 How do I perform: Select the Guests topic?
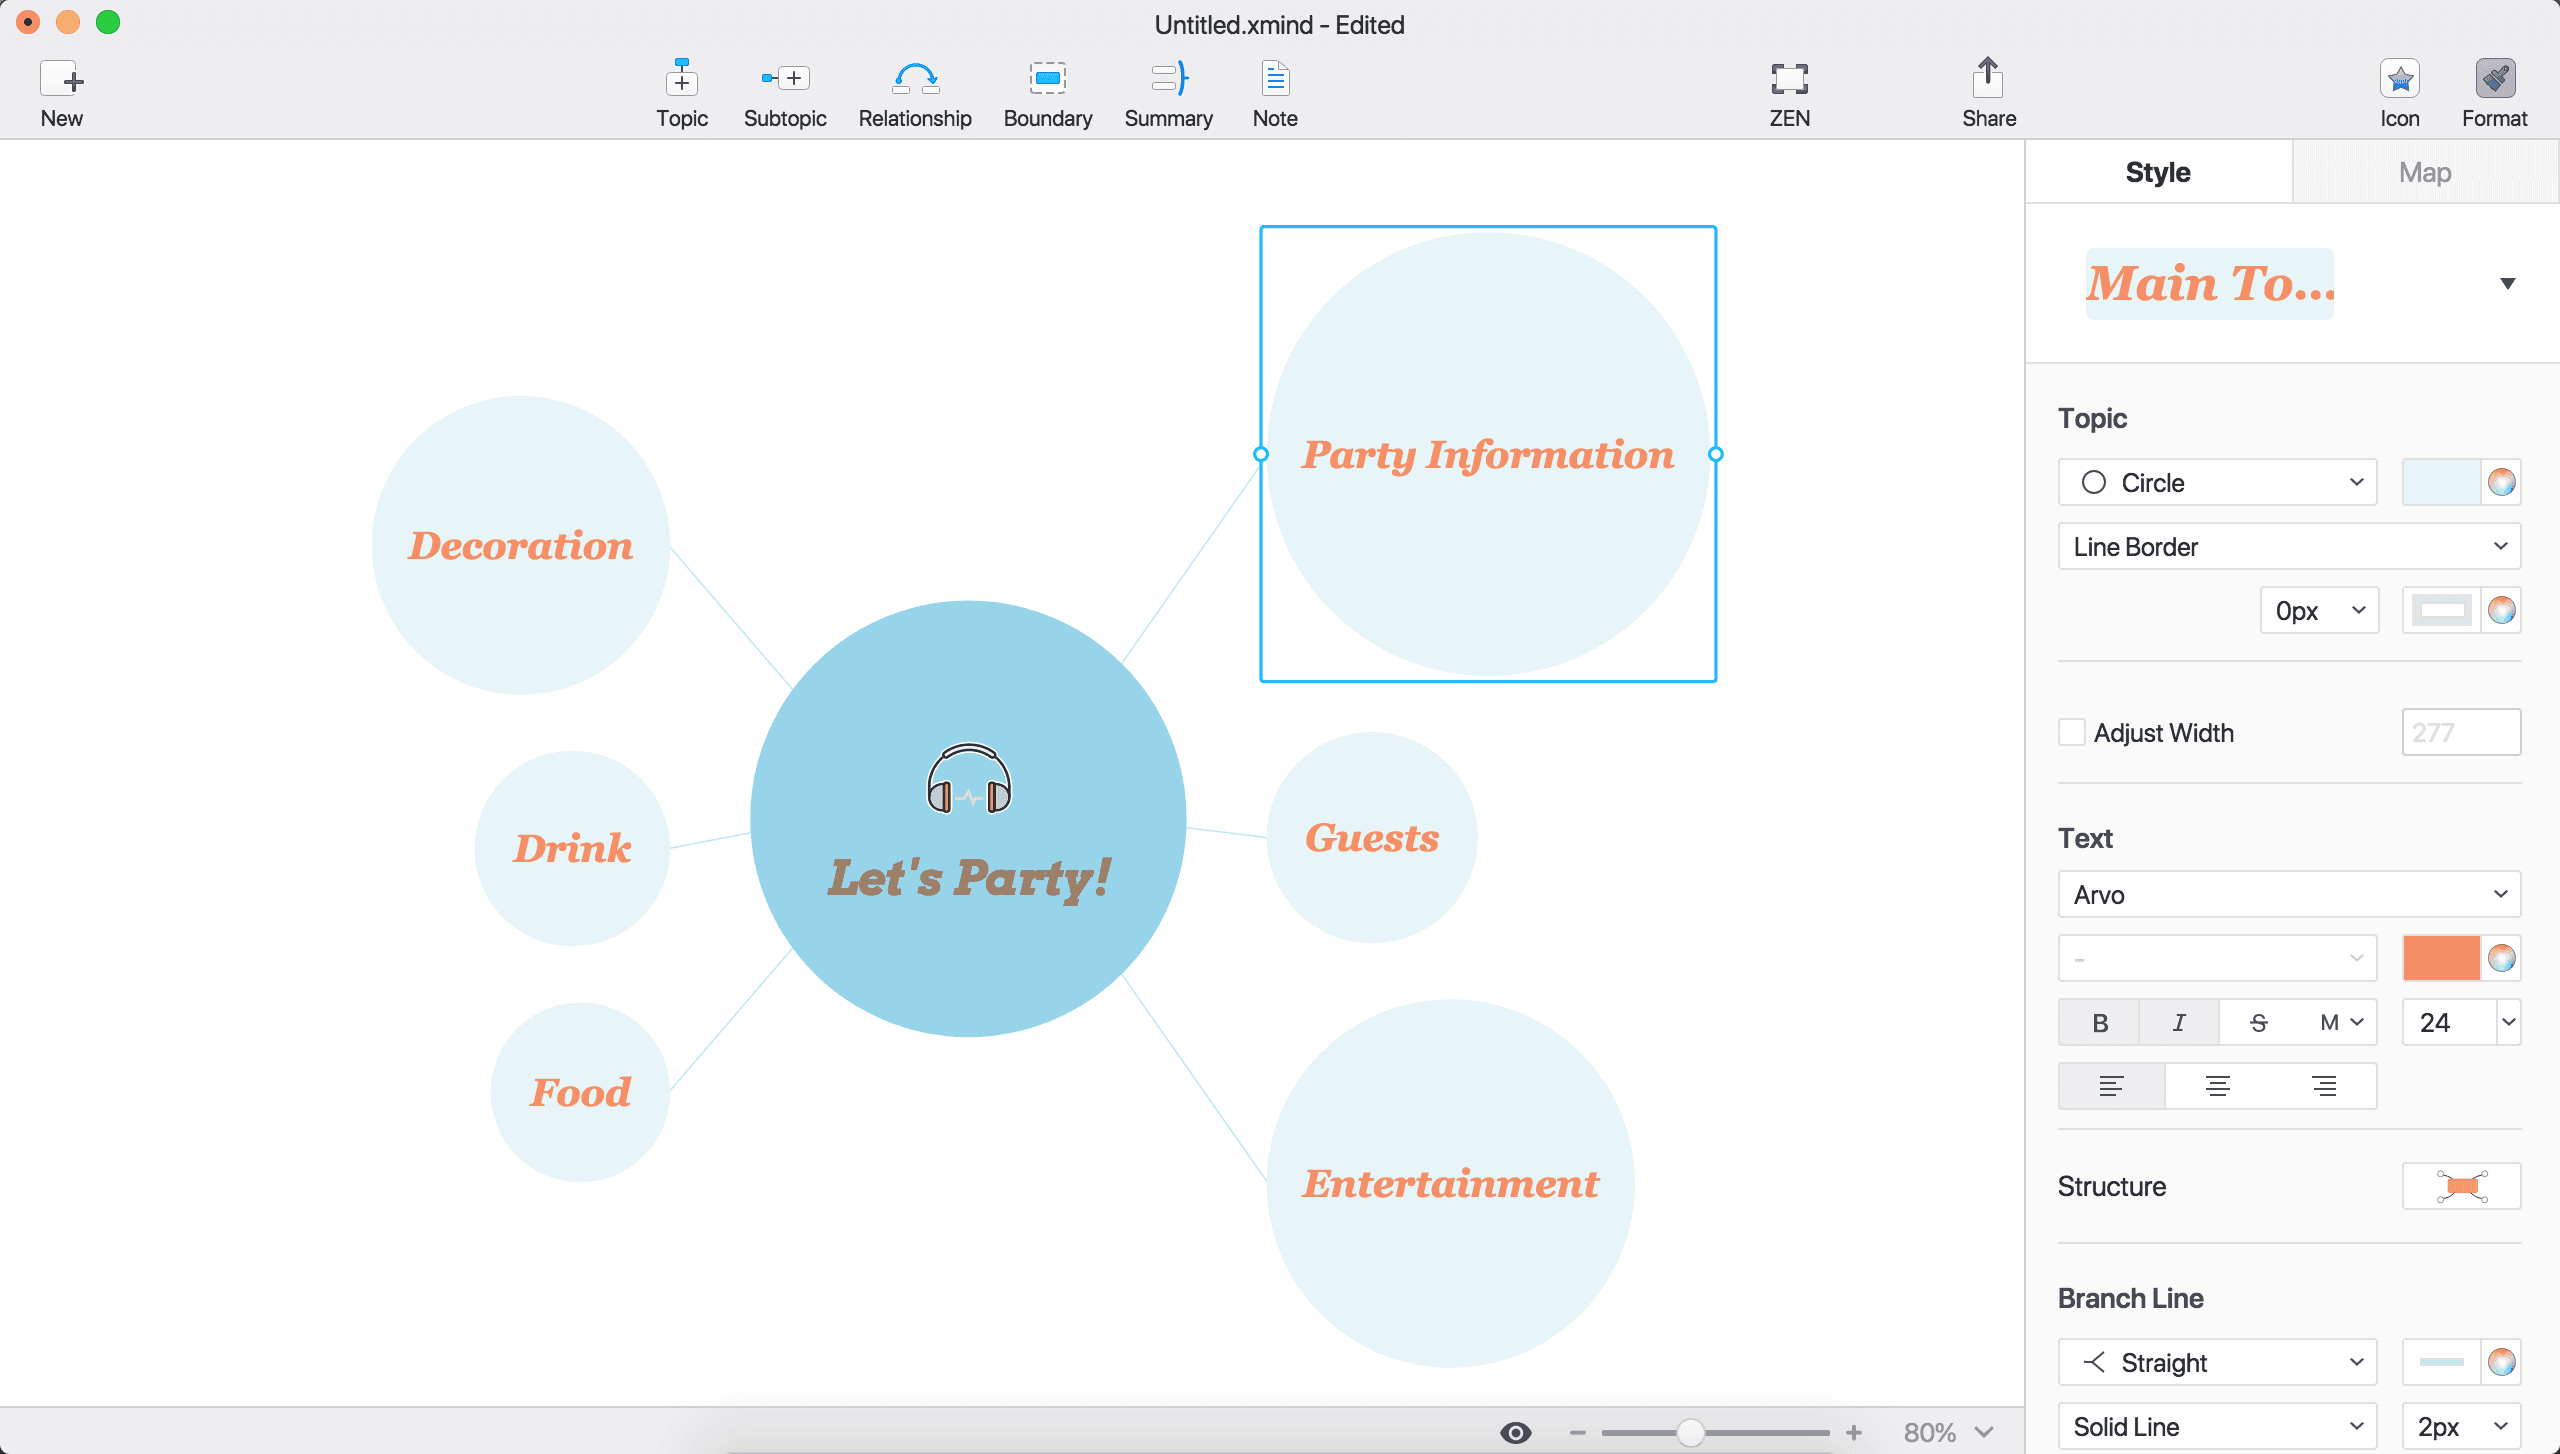pyautogui.click(x=1372, y=837)
